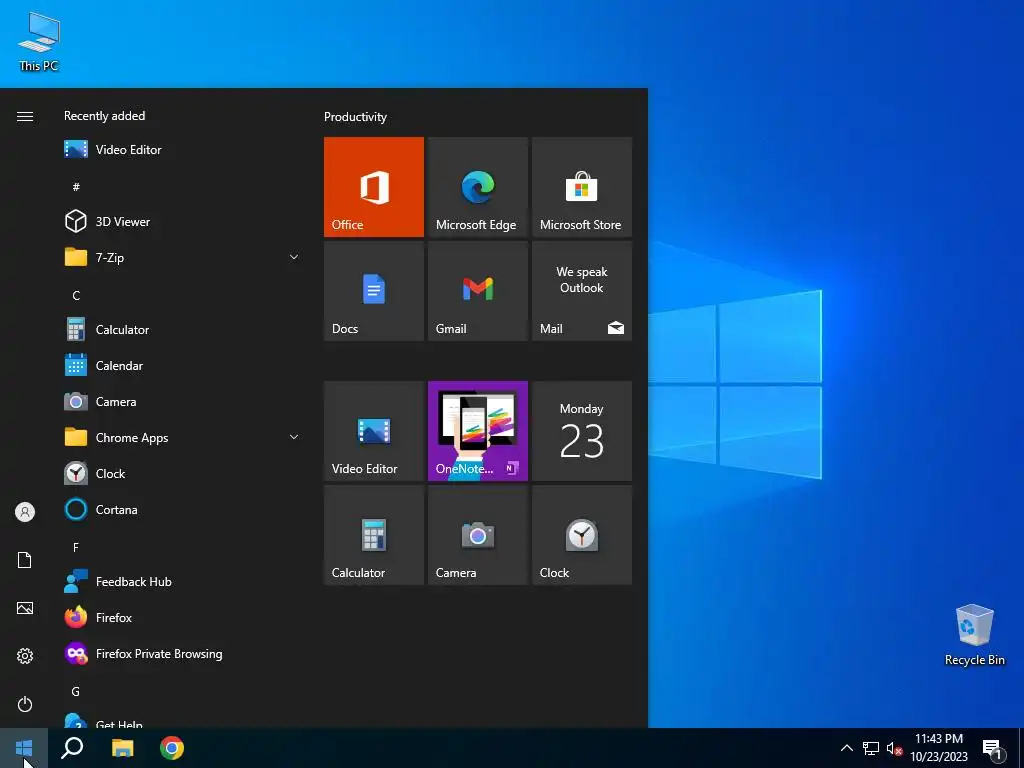1024x768 pixels.
Task: Click the F letter header in app list
Action: tap(76, 547)
